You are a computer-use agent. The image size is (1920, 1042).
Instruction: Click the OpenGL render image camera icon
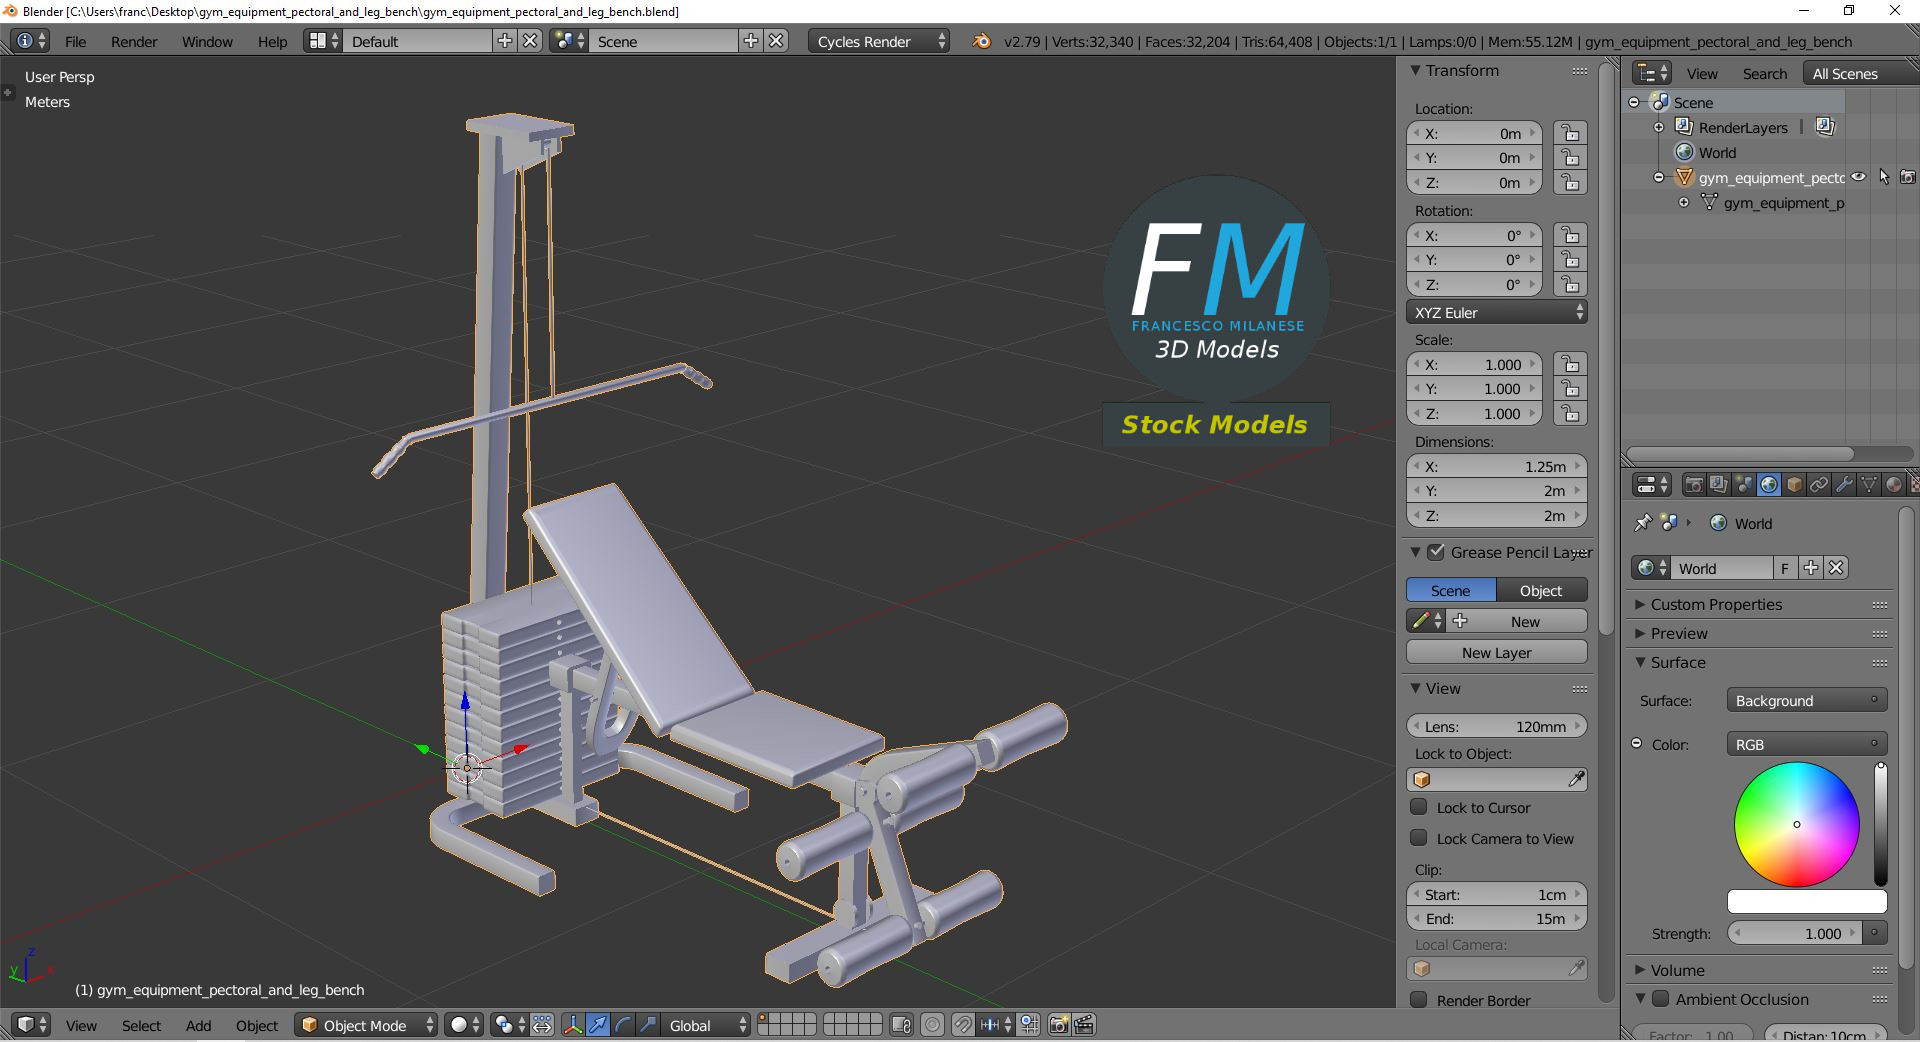1059,1025
